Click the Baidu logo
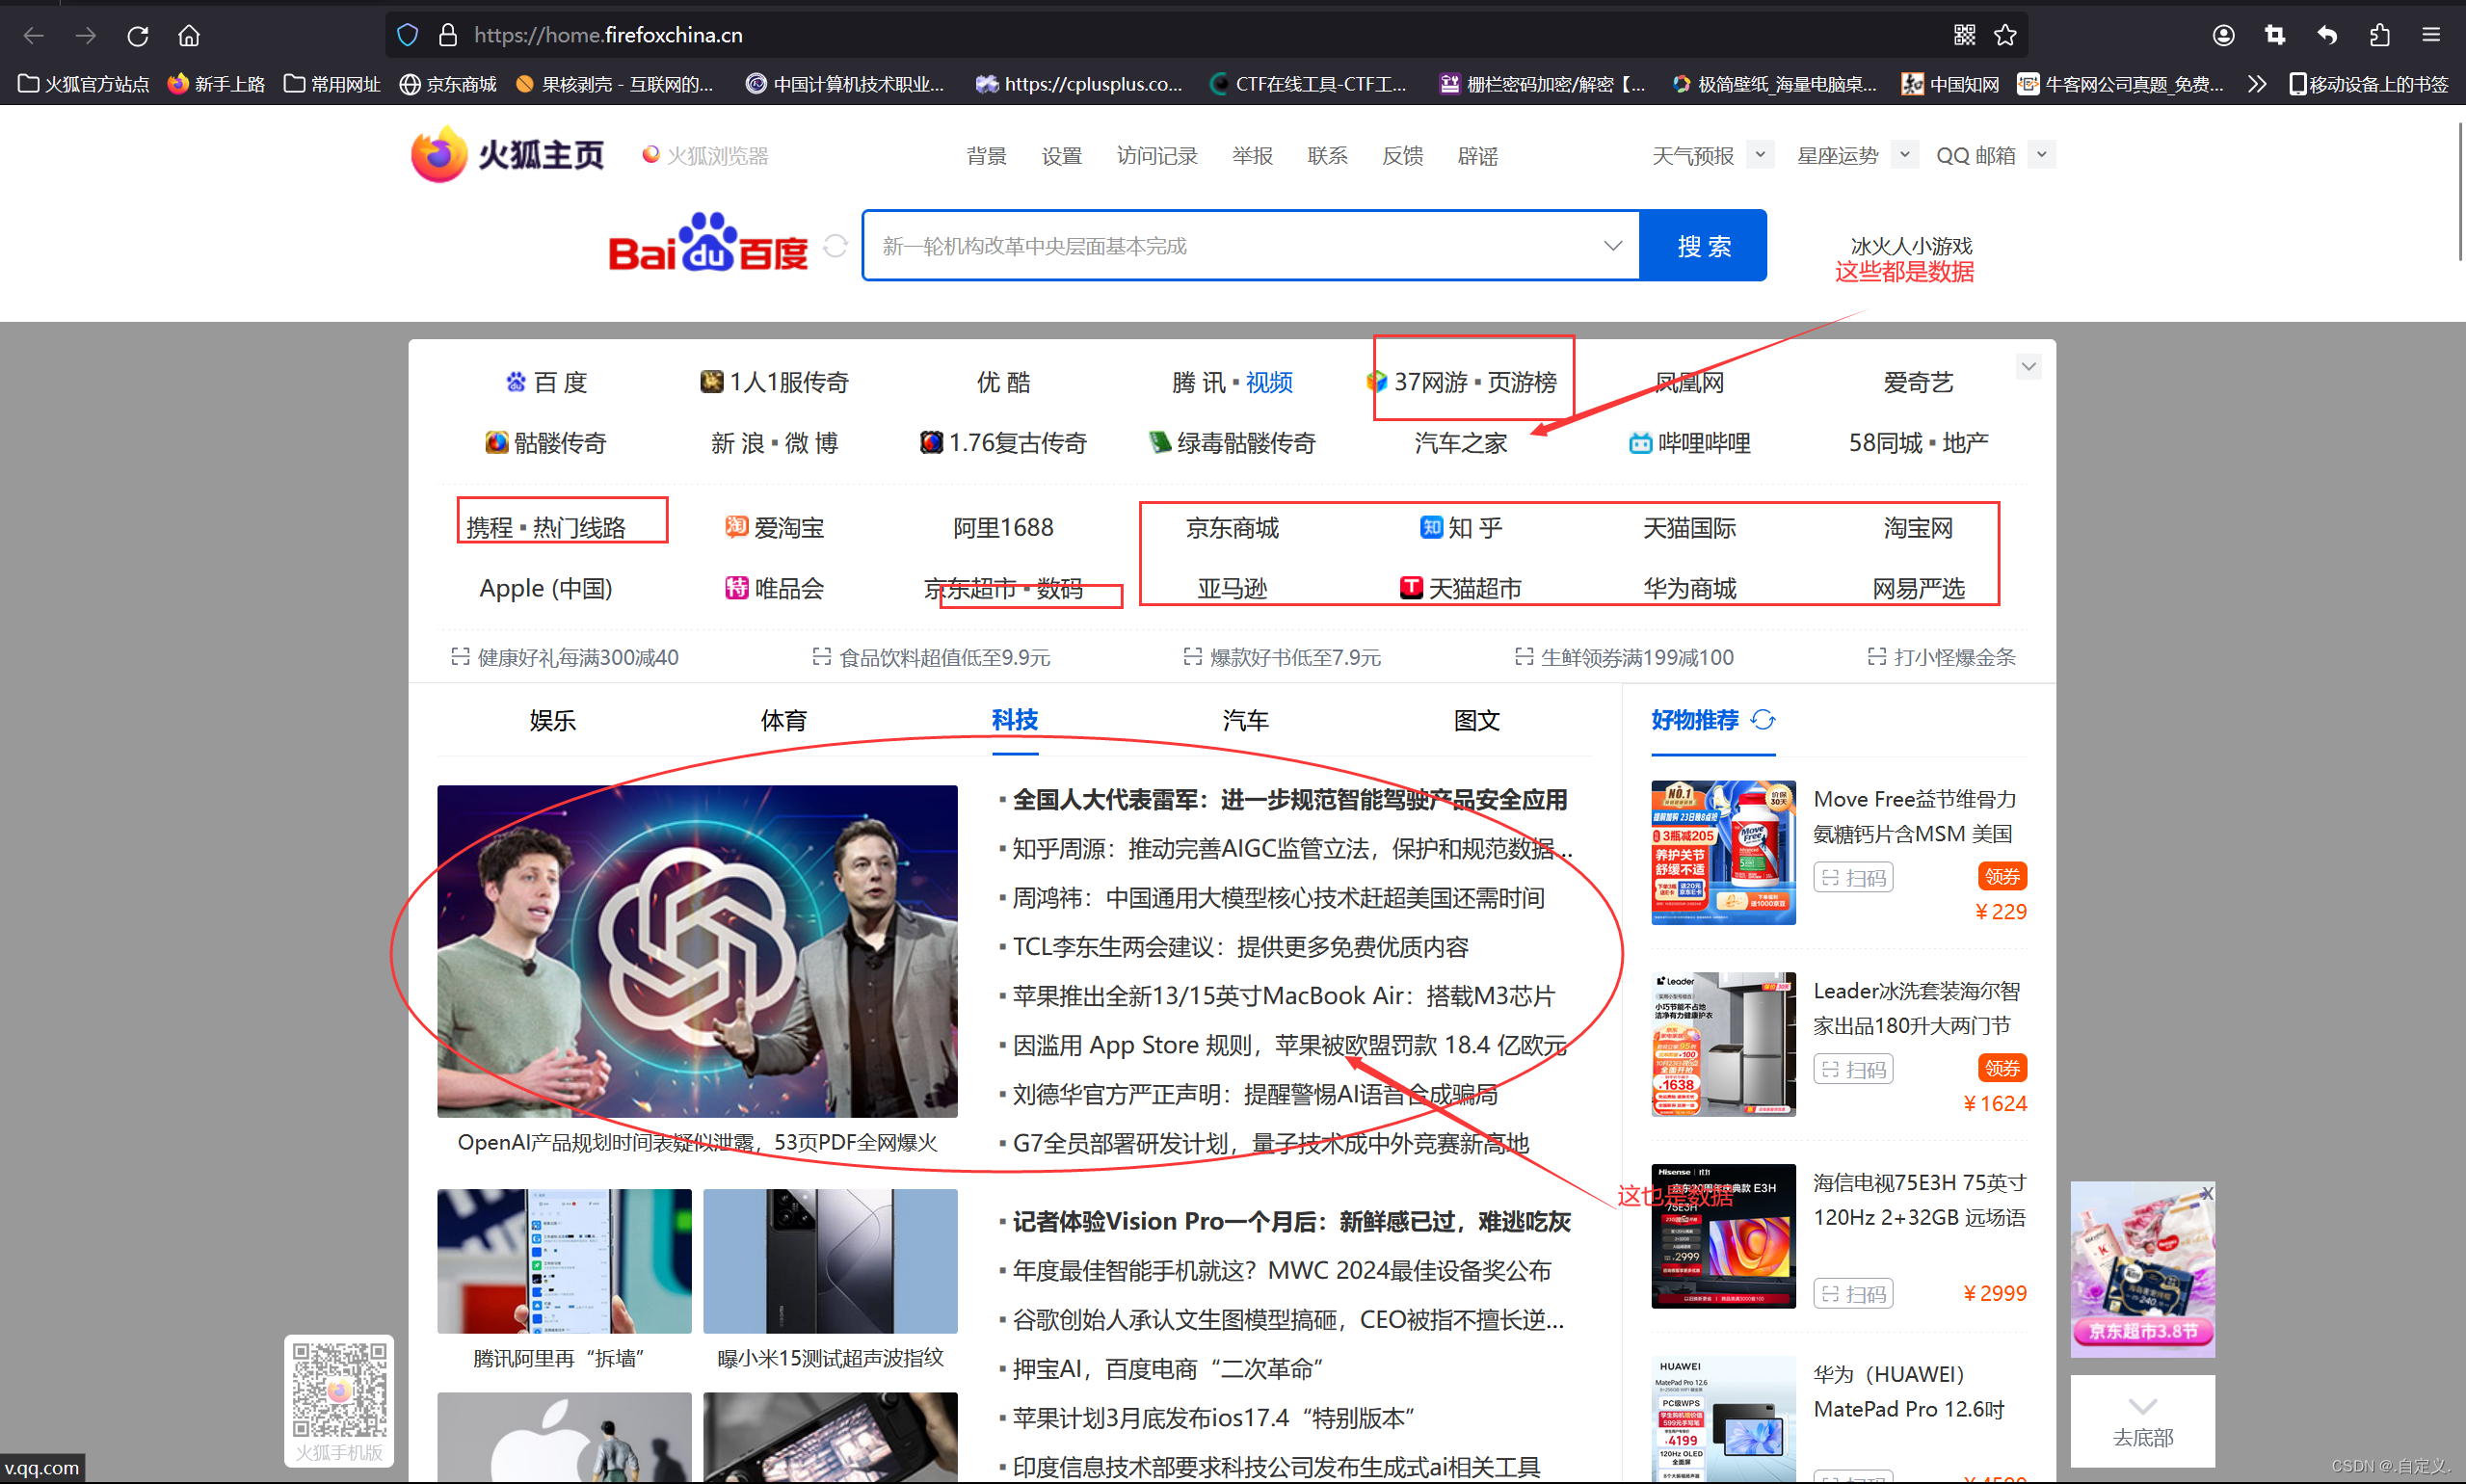The width and height of the screenshot is (2466, 1484). coord(708,243)
